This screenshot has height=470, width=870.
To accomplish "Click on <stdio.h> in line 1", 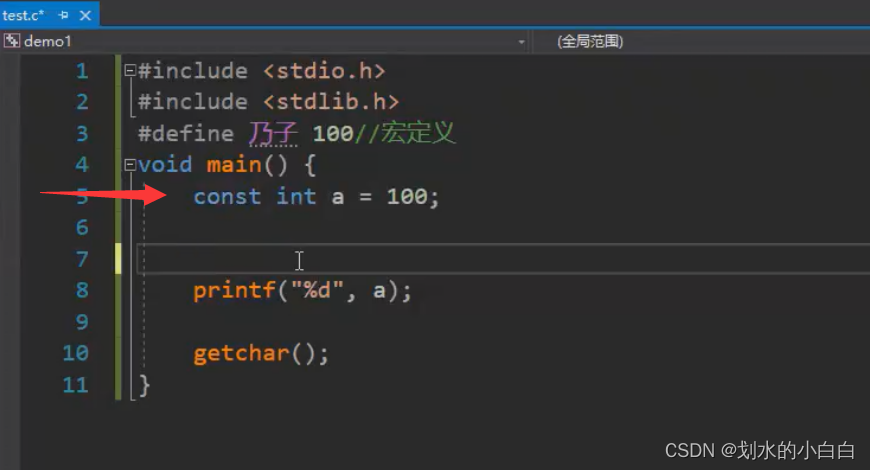I will coord(324,71).
